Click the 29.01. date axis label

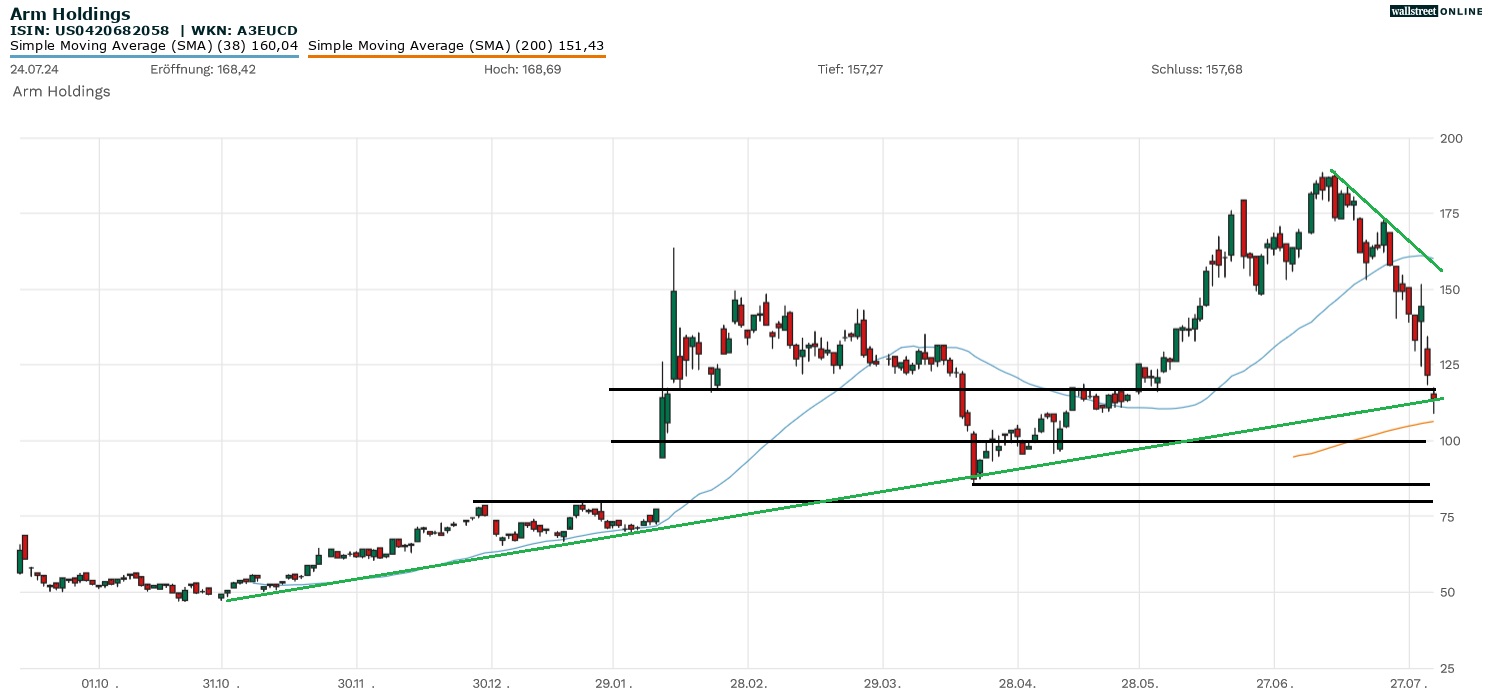614,682
